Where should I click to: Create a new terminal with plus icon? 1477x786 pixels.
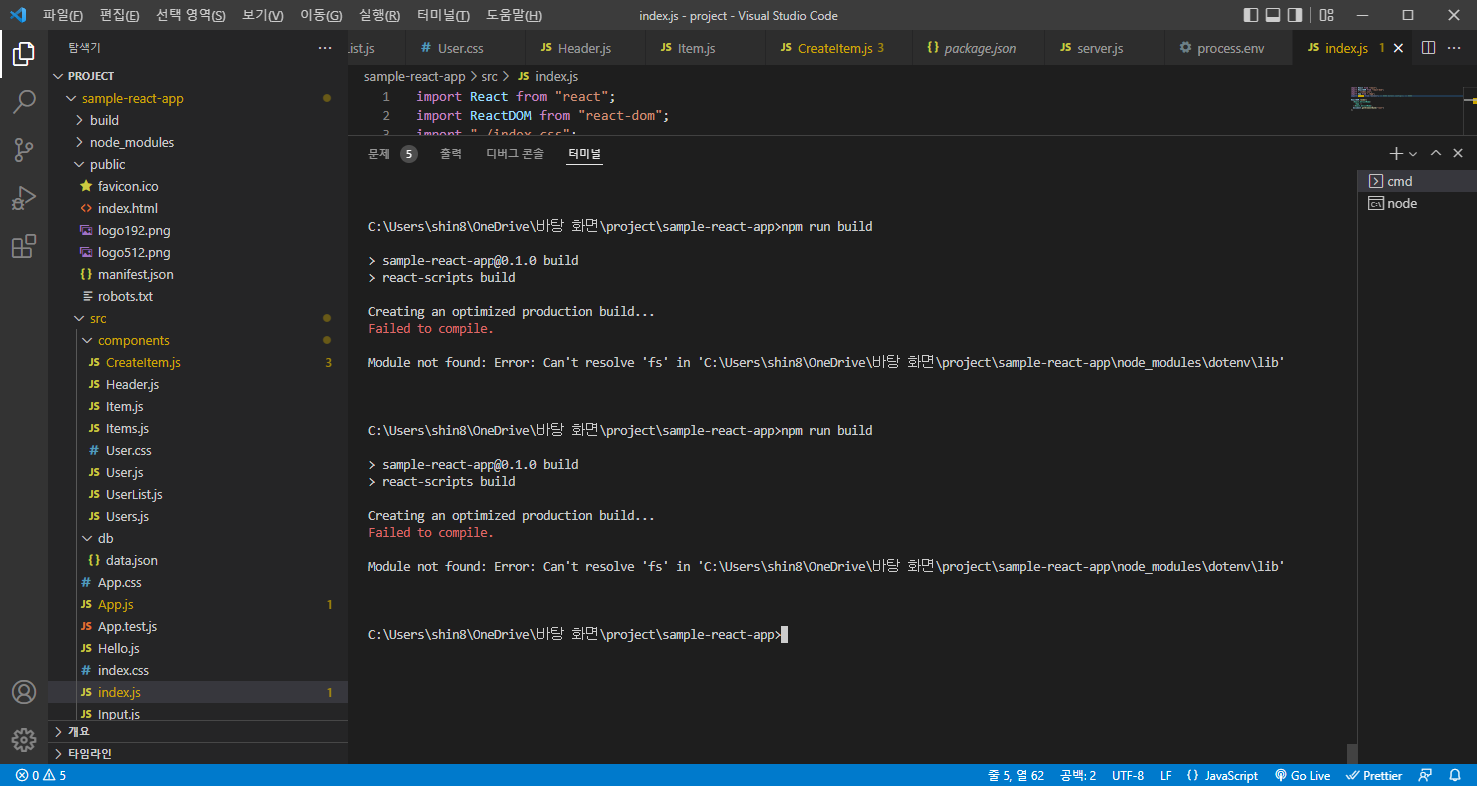click(x=1396, y=153)
